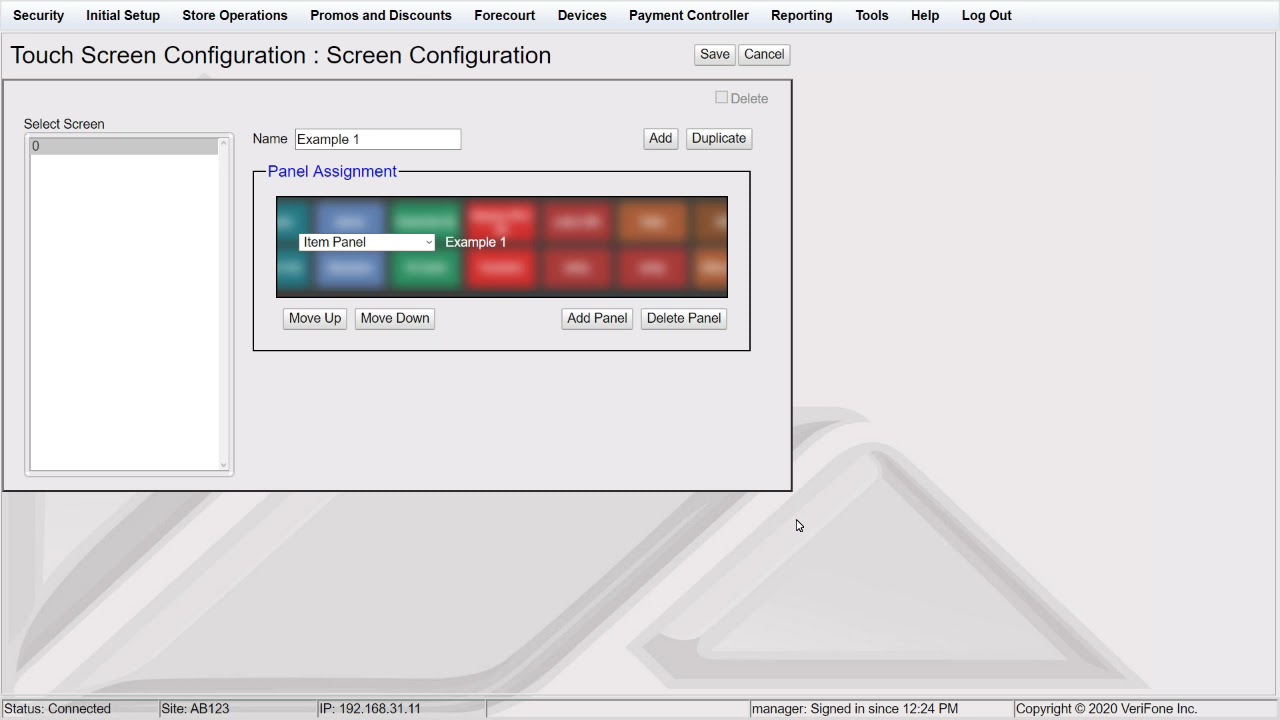Click the Cancel button
This screenshot has width=1280, height=720.
[x=764, y=55]
